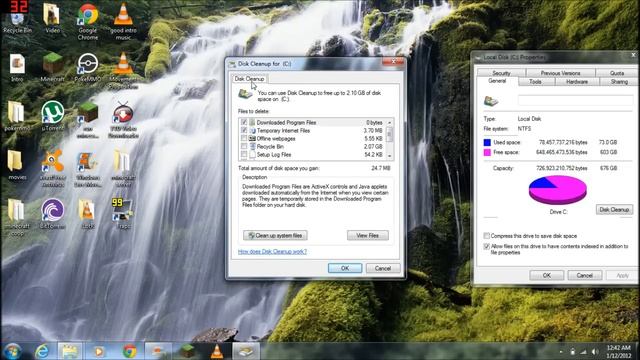Switch to the Security tab in Properties
640x360 pixels.
[502, 73]
